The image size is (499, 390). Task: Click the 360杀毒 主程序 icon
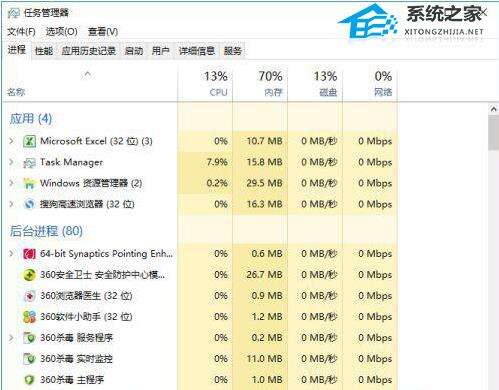29,380
